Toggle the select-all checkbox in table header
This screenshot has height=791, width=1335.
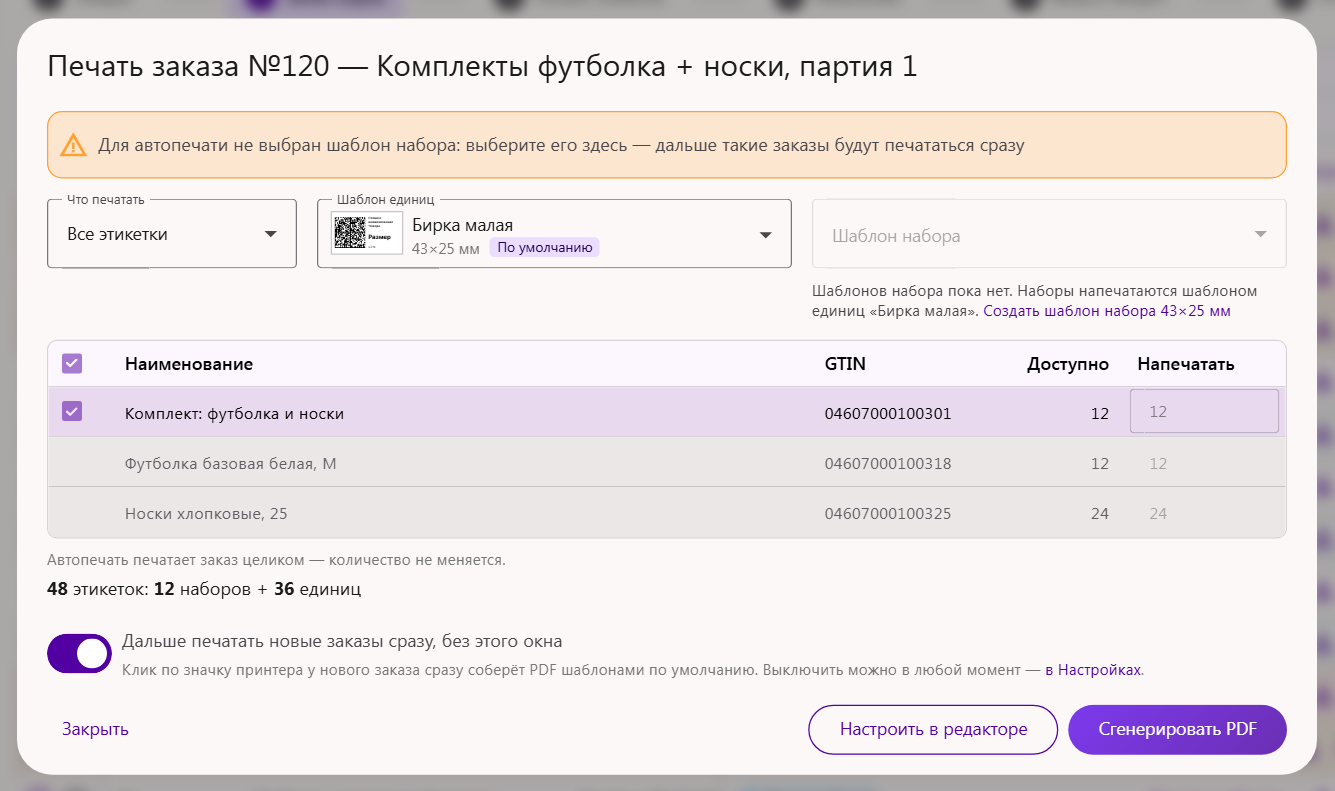[x=72, y=364]
